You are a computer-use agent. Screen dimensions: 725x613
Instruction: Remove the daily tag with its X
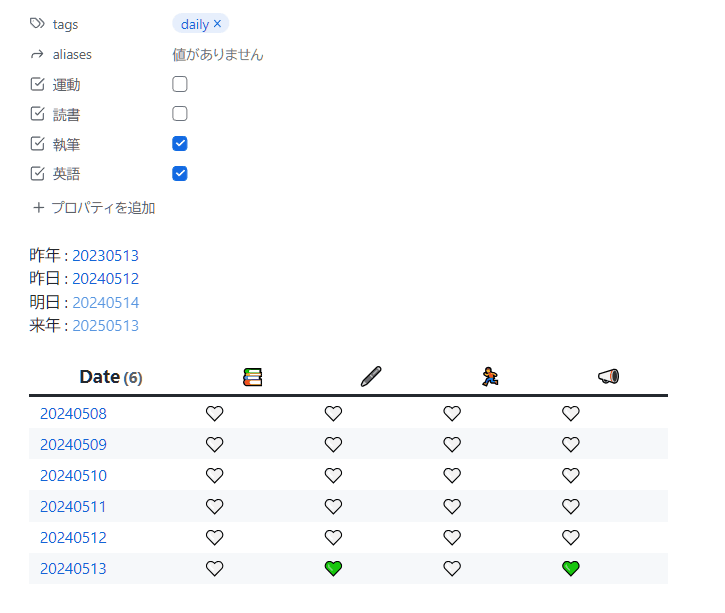click(x=218, y=24)
